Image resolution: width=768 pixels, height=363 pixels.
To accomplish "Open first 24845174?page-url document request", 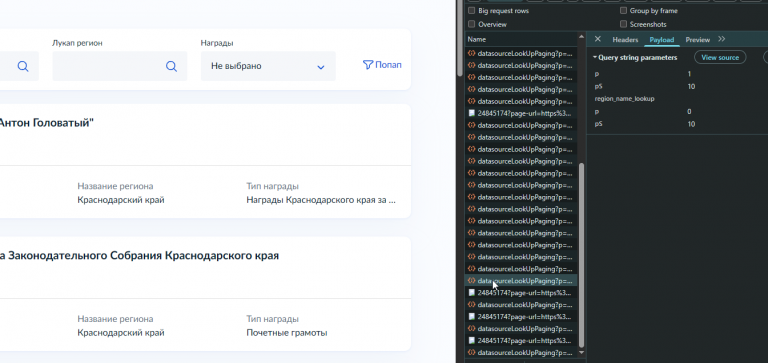I will [x=521, y=113].
